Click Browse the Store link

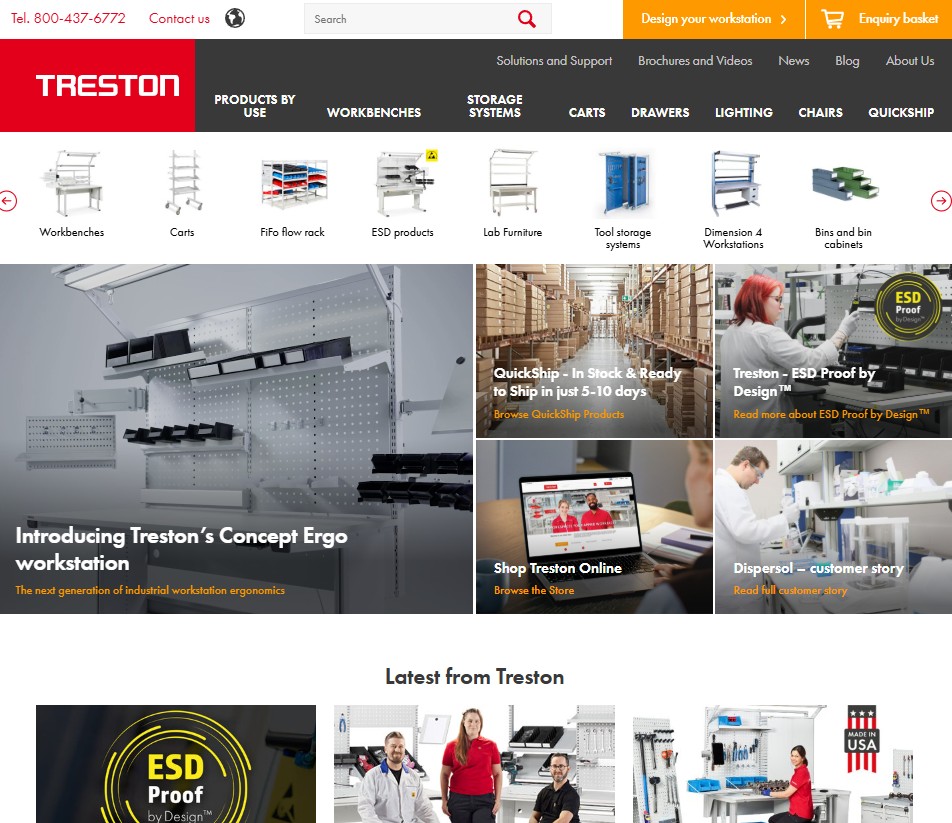coord(534,590)
